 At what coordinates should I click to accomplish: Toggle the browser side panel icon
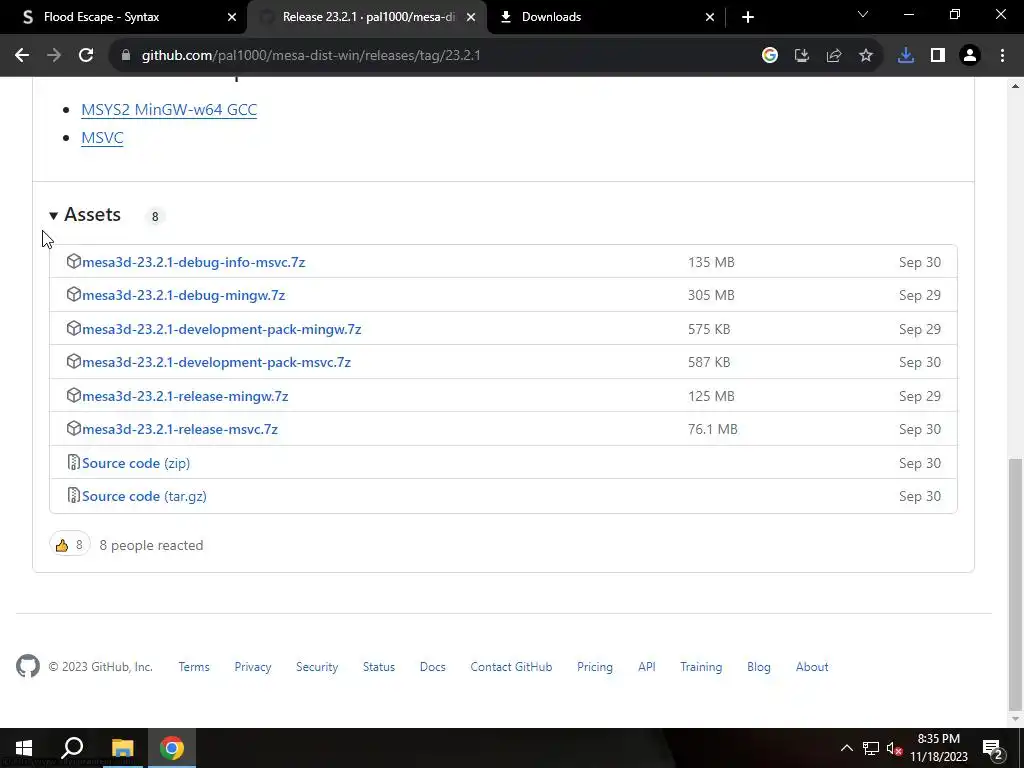938,56
